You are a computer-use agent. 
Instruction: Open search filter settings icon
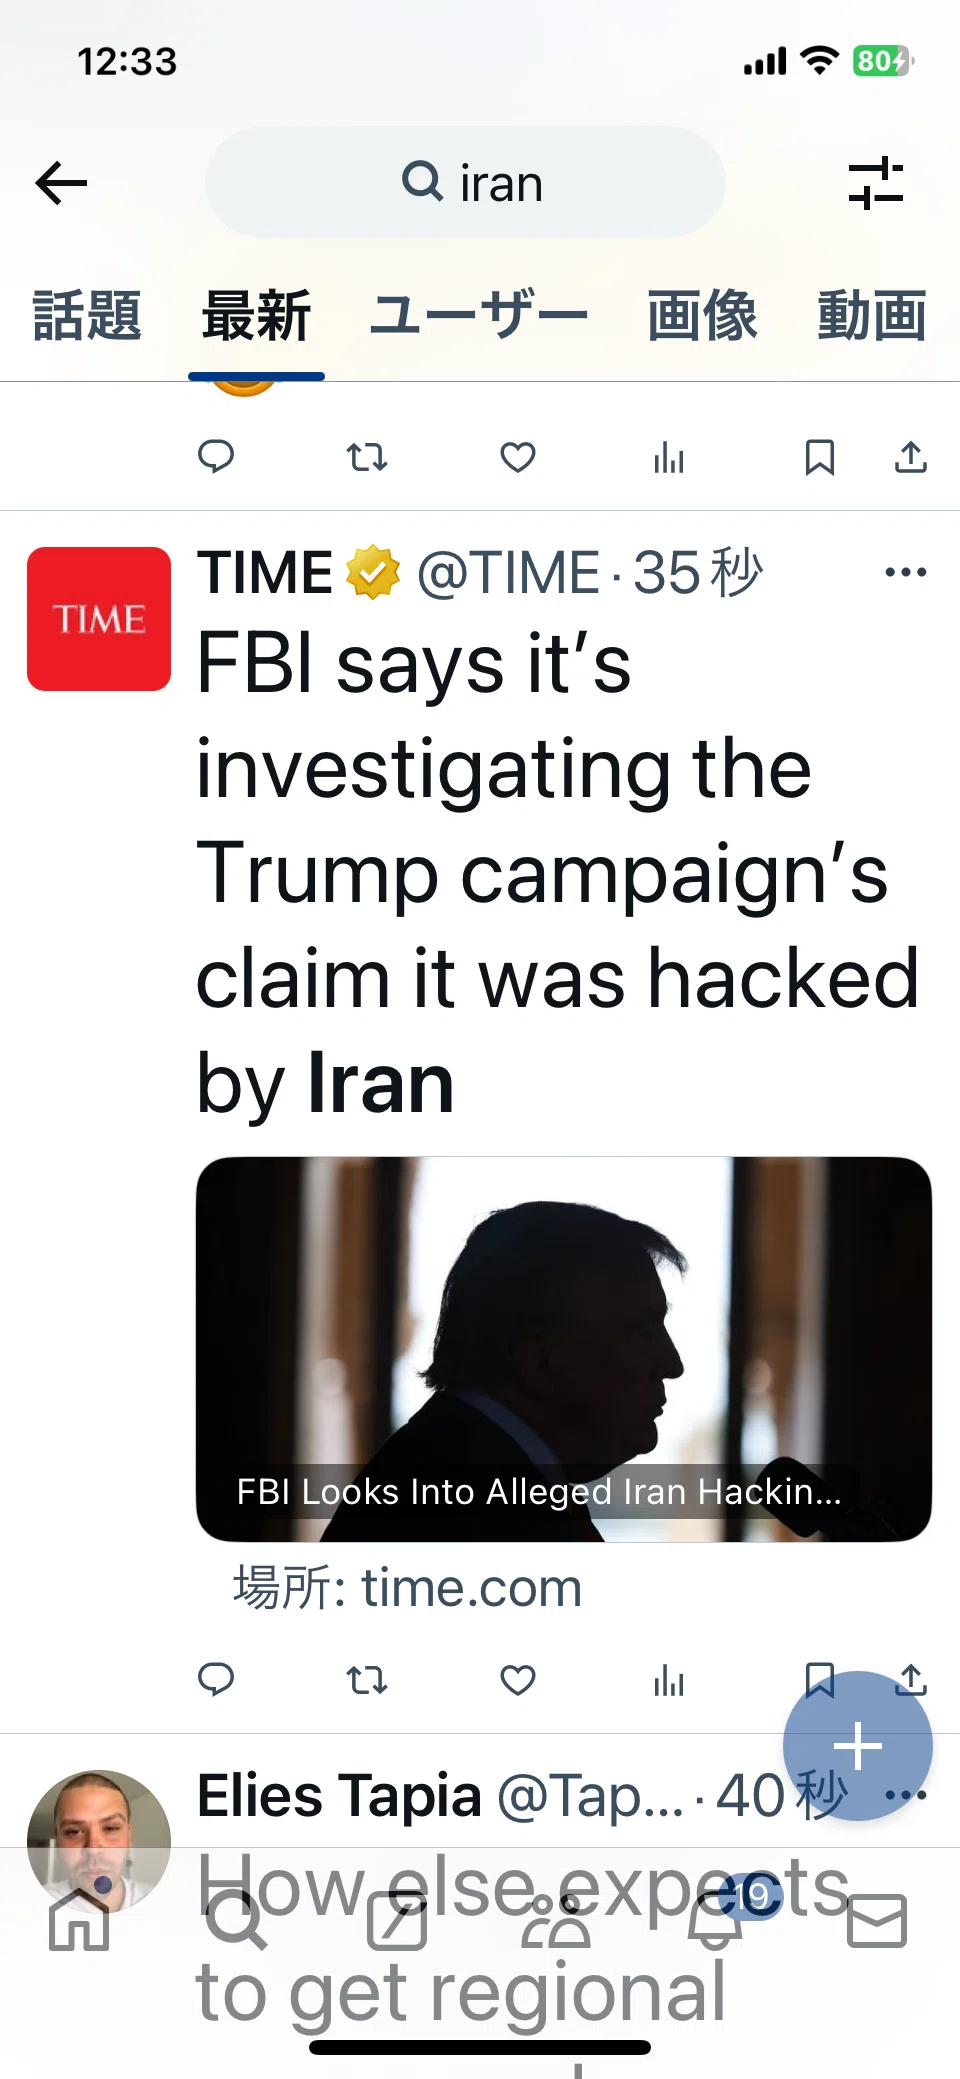[875, 183]
